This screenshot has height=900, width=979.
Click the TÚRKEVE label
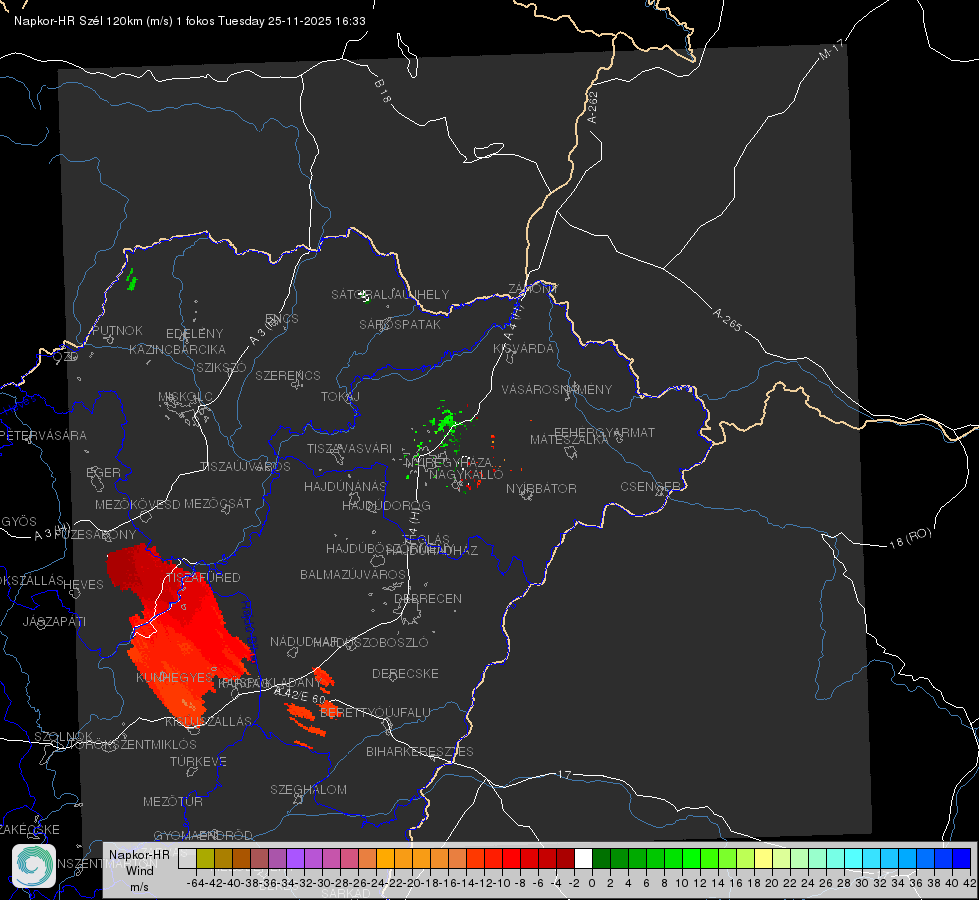[x=198, y=761]
